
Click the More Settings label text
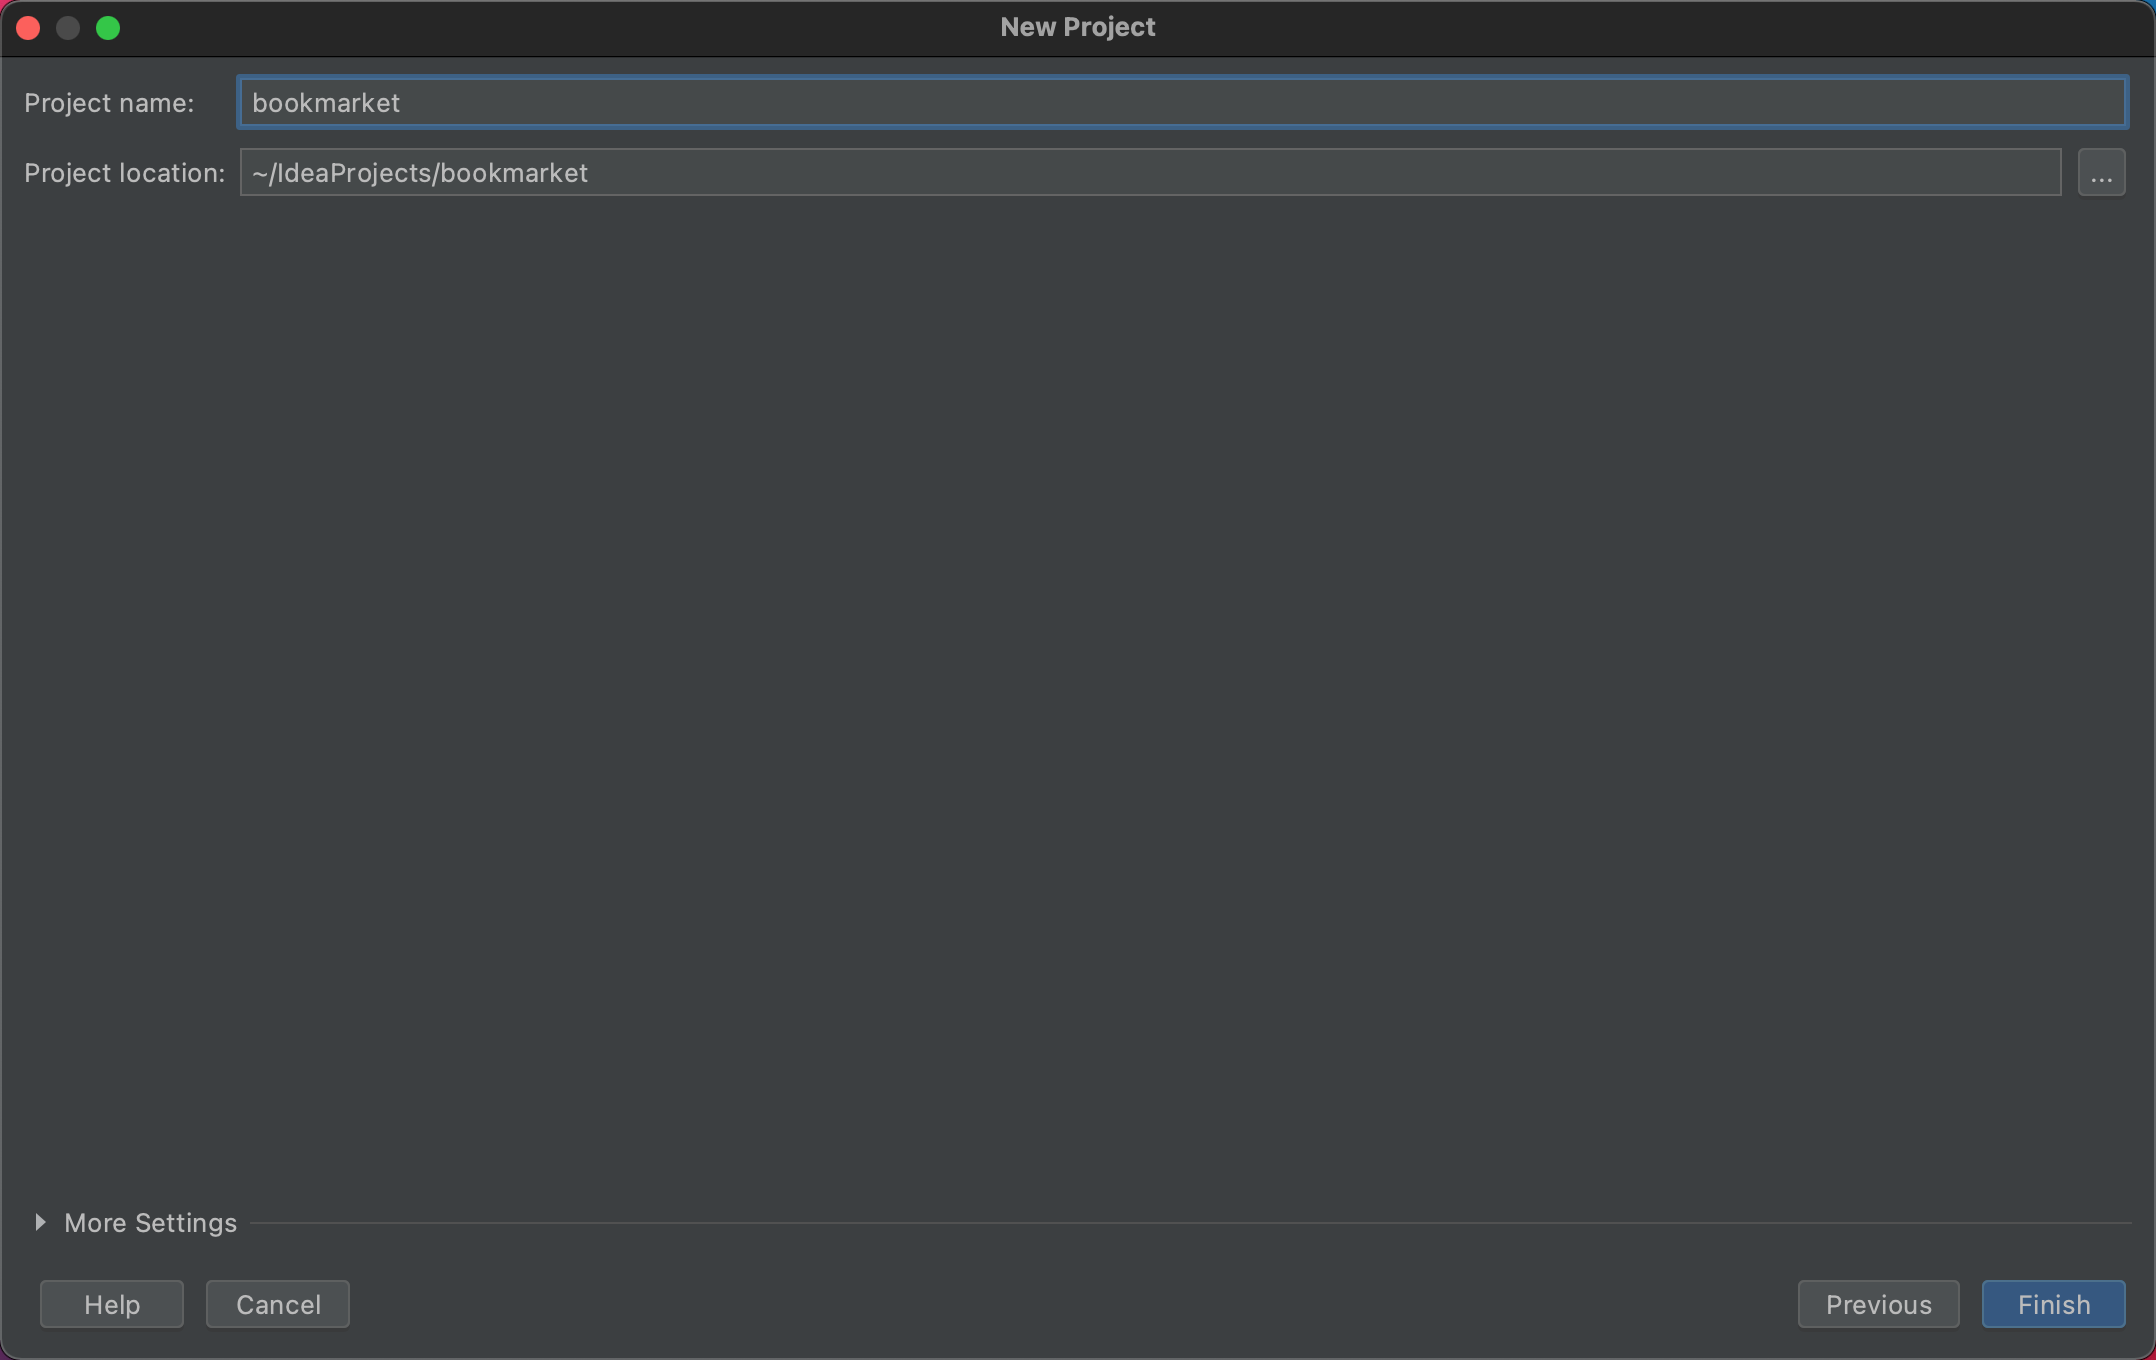(x=150, y=1223)
